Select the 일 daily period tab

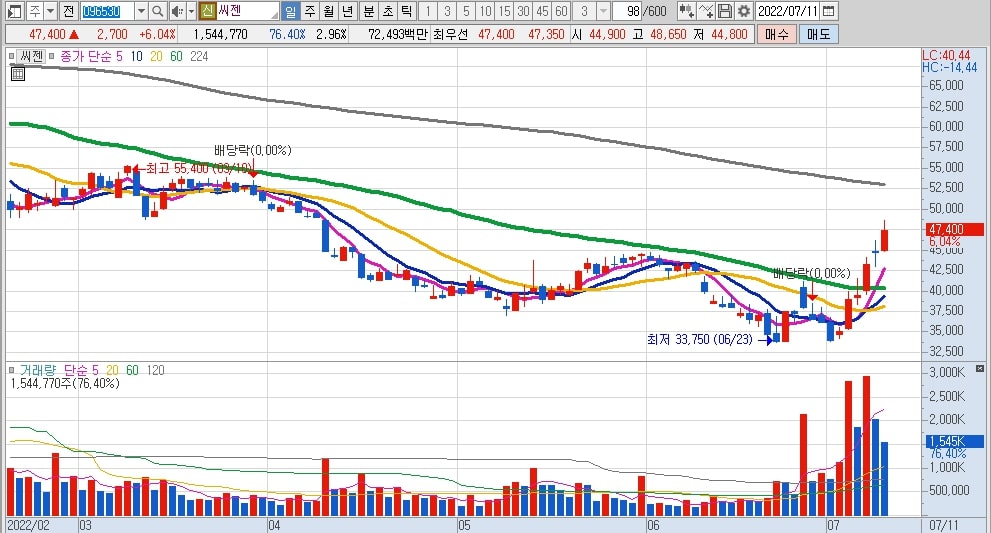[290, 11]
